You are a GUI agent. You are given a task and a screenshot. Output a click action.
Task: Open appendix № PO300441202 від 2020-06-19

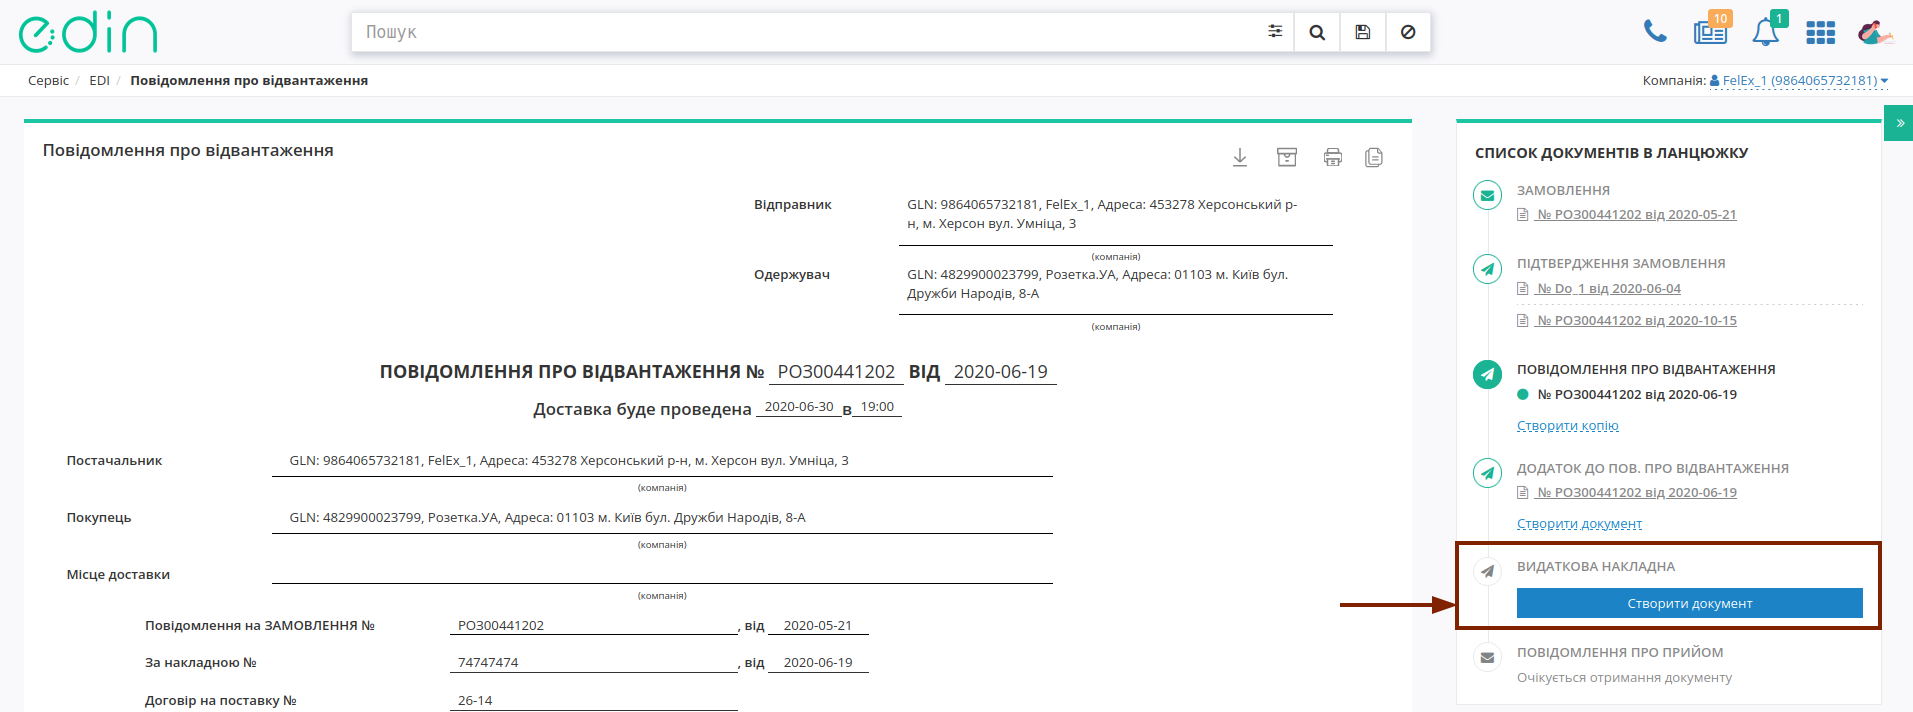point(1636,493)
